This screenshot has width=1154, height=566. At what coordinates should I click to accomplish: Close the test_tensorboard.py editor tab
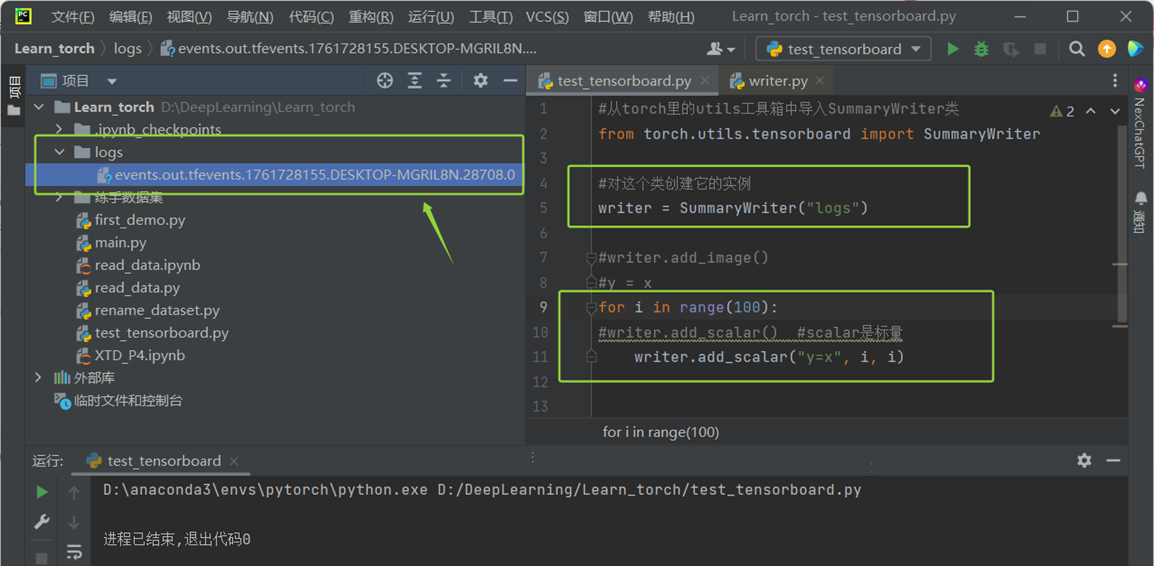coord(705,81)
